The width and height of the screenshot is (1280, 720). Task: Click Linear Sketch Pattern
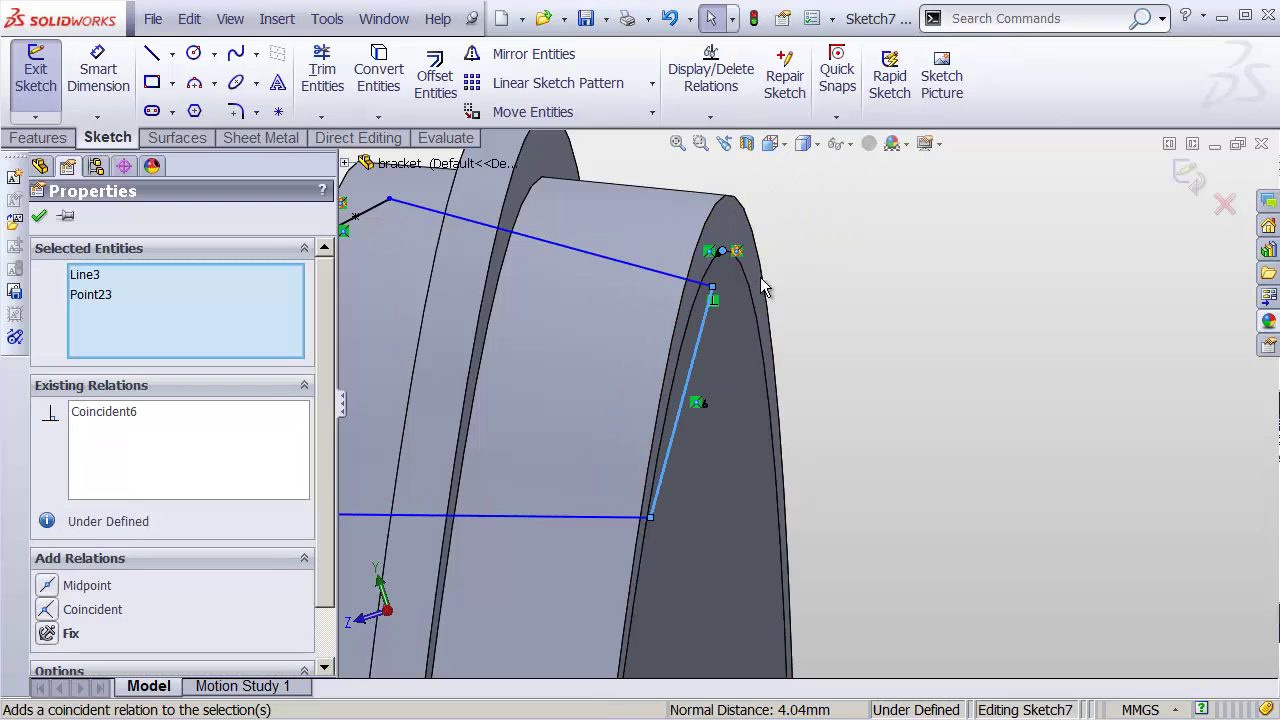[x=544, y=83]
